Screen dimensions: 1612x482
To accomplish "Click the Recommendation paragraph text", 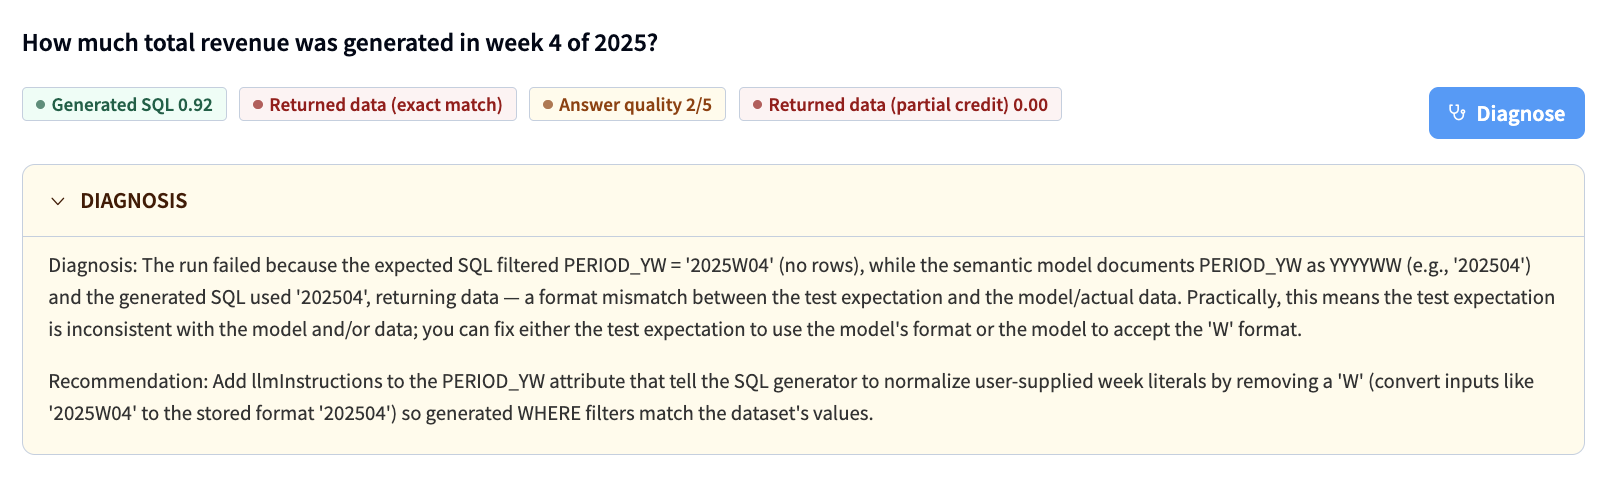I will pos(791,397).
